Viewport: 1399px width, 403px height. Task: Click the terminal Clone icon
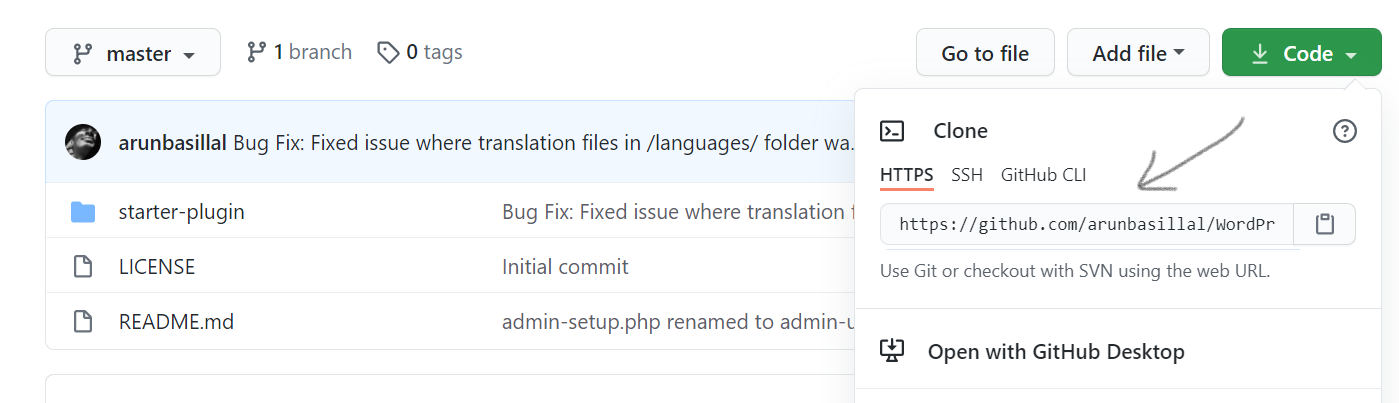tap(892, 131)
